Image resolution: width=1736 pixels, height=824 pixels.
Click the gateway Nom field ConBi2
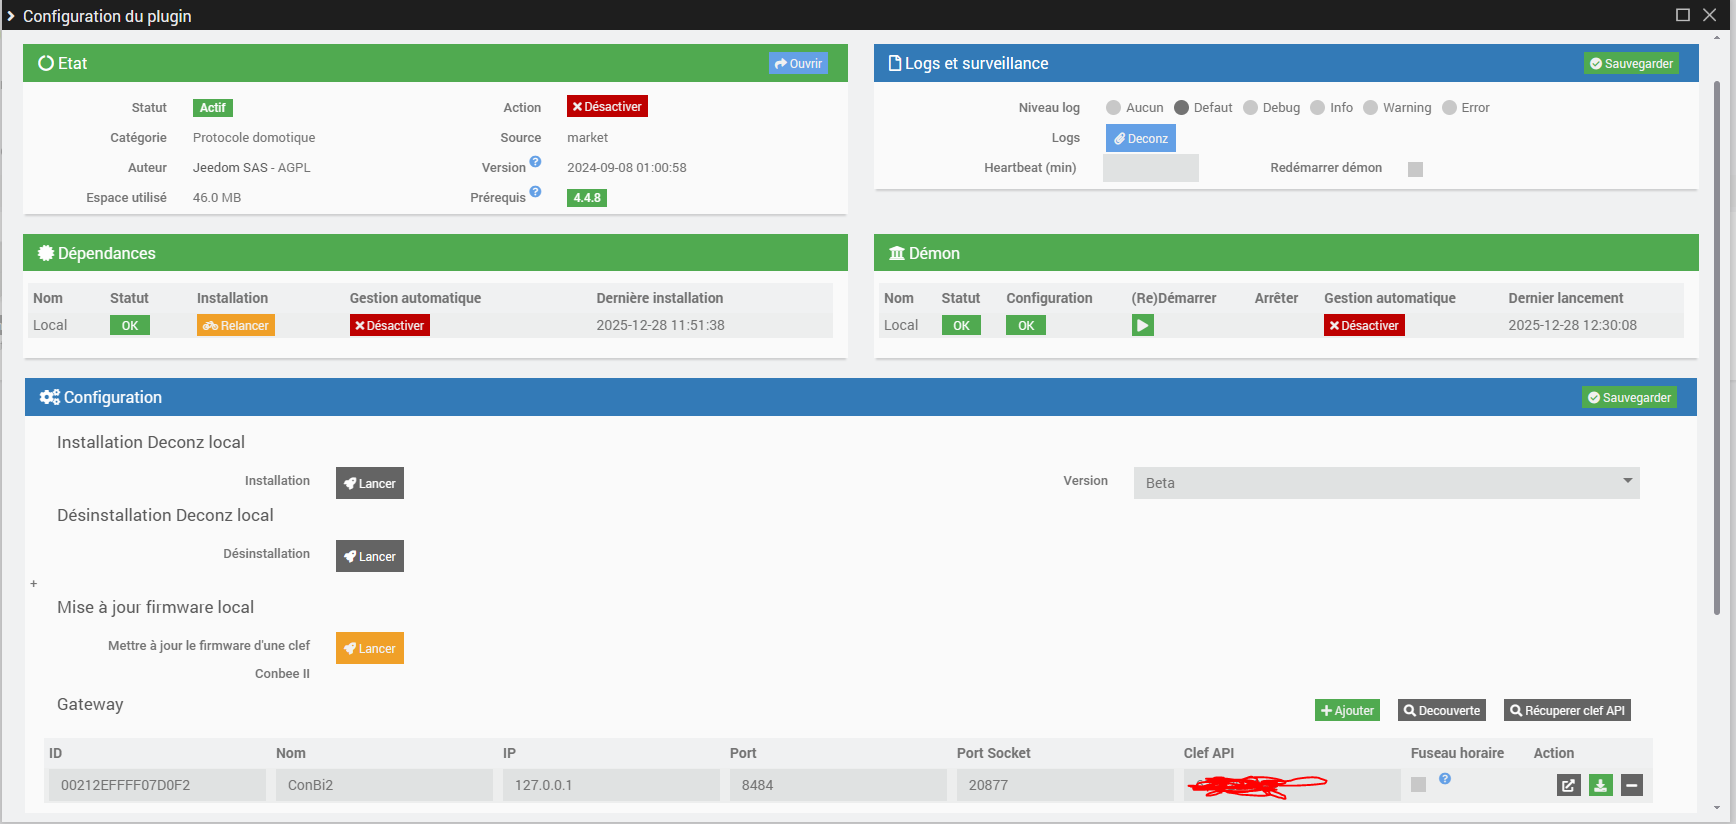coord(383,785)
